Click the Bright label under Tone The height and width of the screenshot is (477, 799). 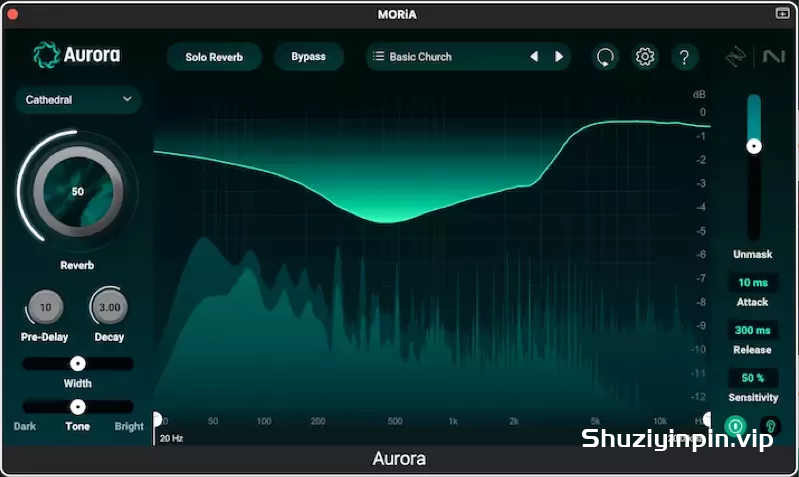pos(129,426)
